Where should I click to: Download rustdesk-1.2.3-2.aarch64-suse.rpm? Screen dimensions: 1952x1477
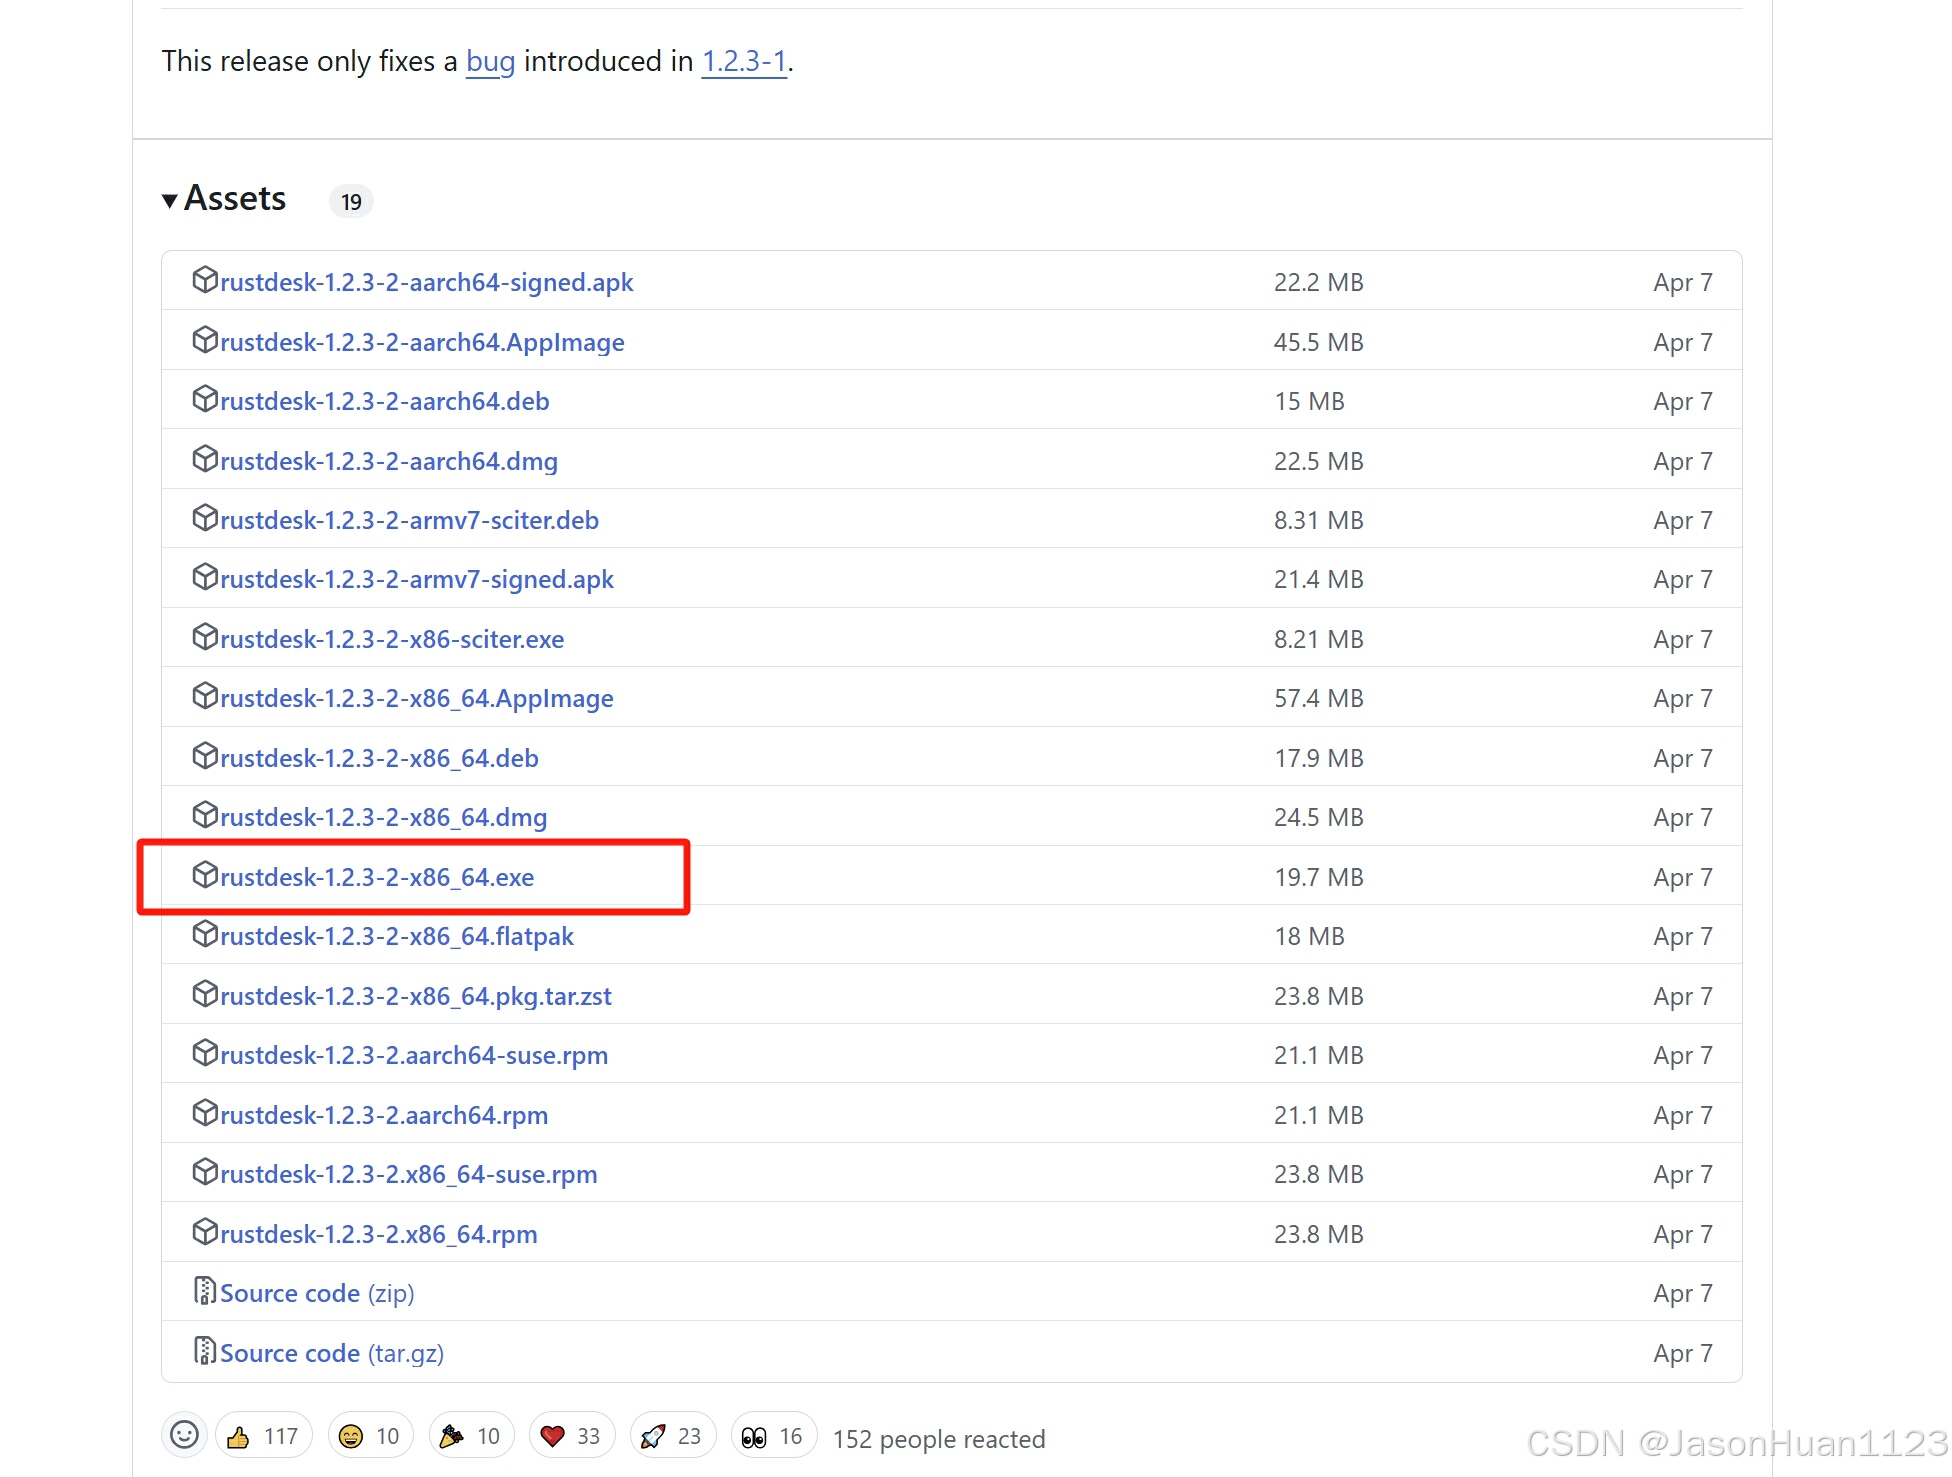pyautogui.click(x=414, y=1055)
